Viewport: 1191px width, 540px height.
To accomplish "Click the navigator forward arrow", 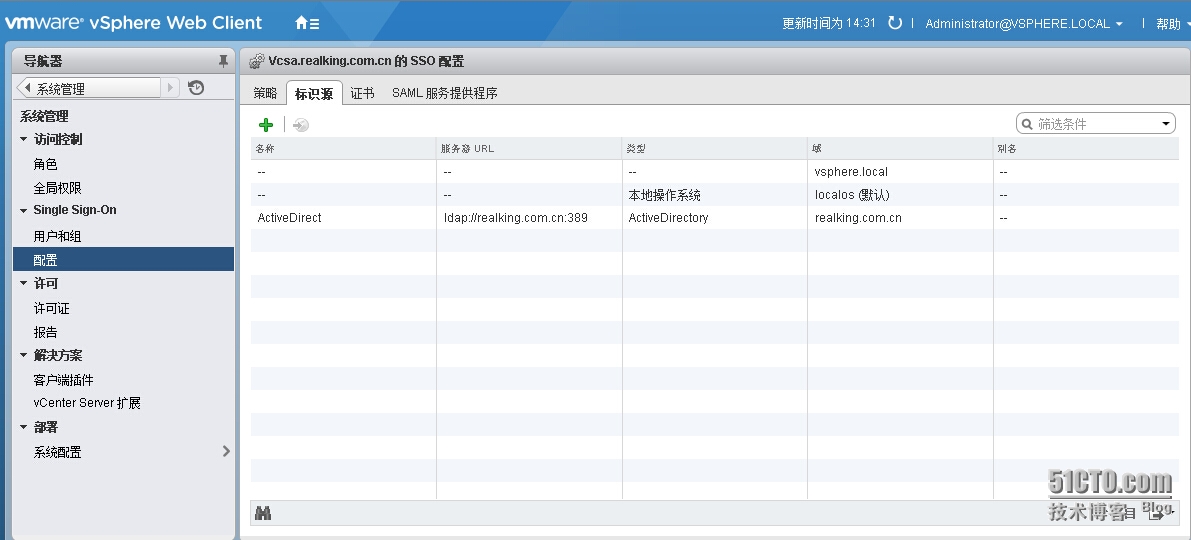I will (x=170, y=88).
